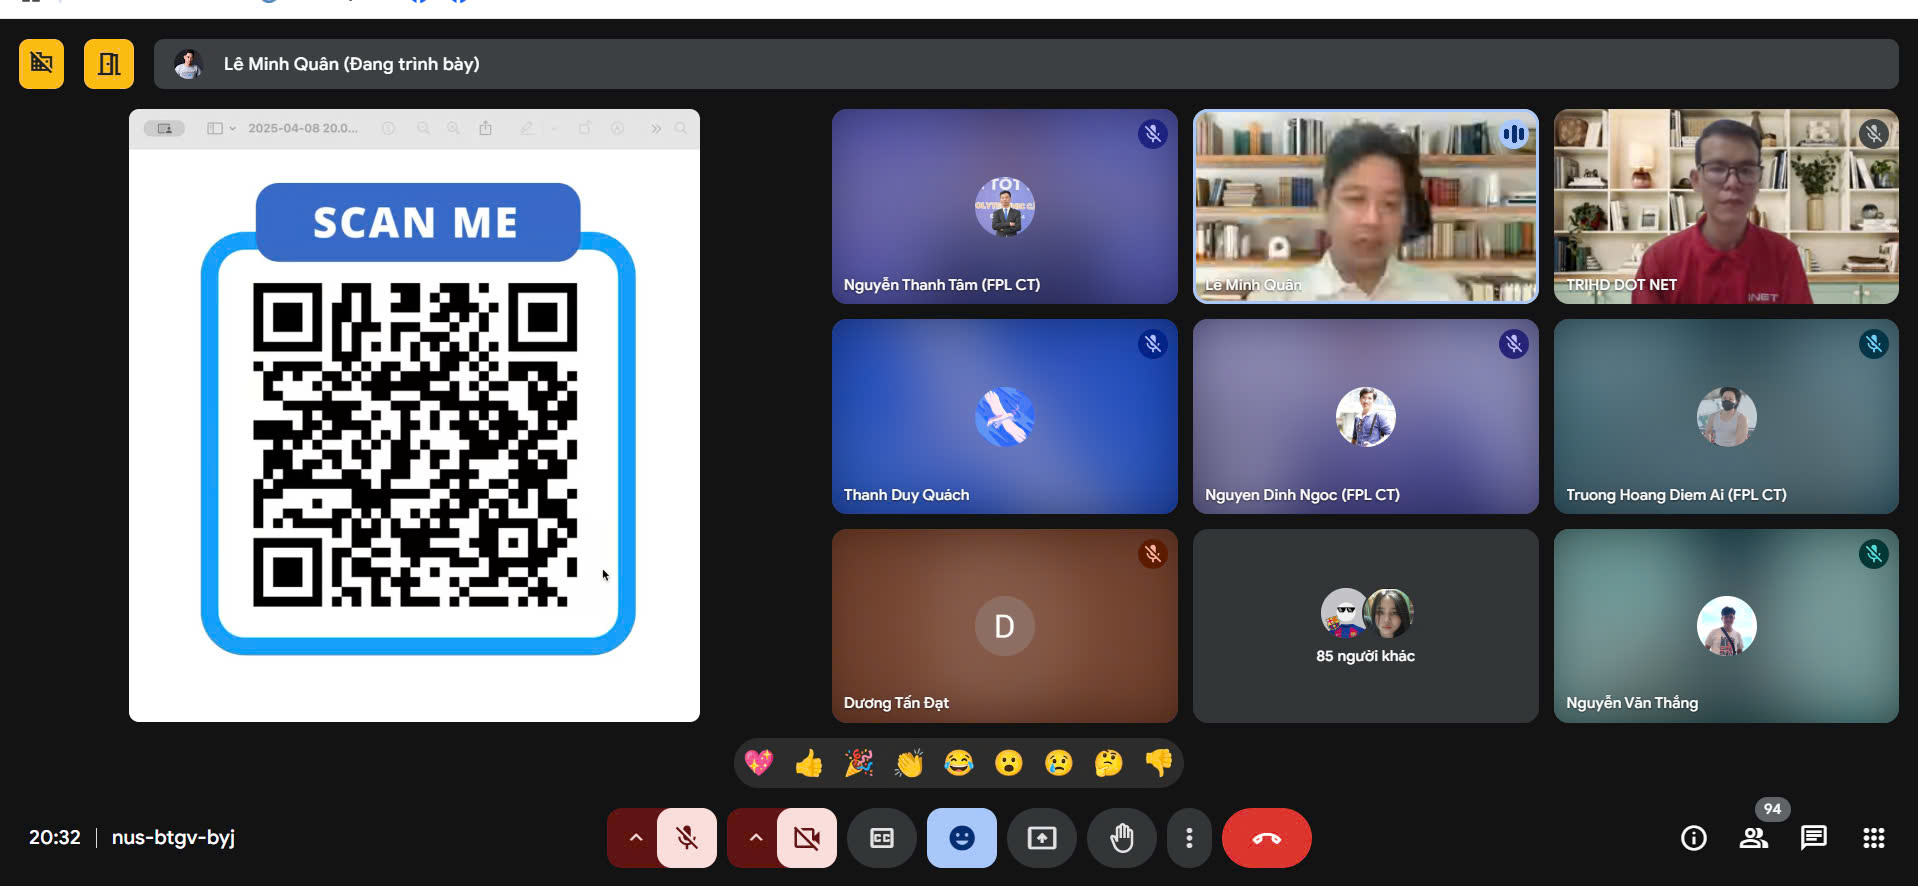Start presenting with the share screen button
Image resolution: width=1918 pixels, height=886 pixels.
point(1042,838)
